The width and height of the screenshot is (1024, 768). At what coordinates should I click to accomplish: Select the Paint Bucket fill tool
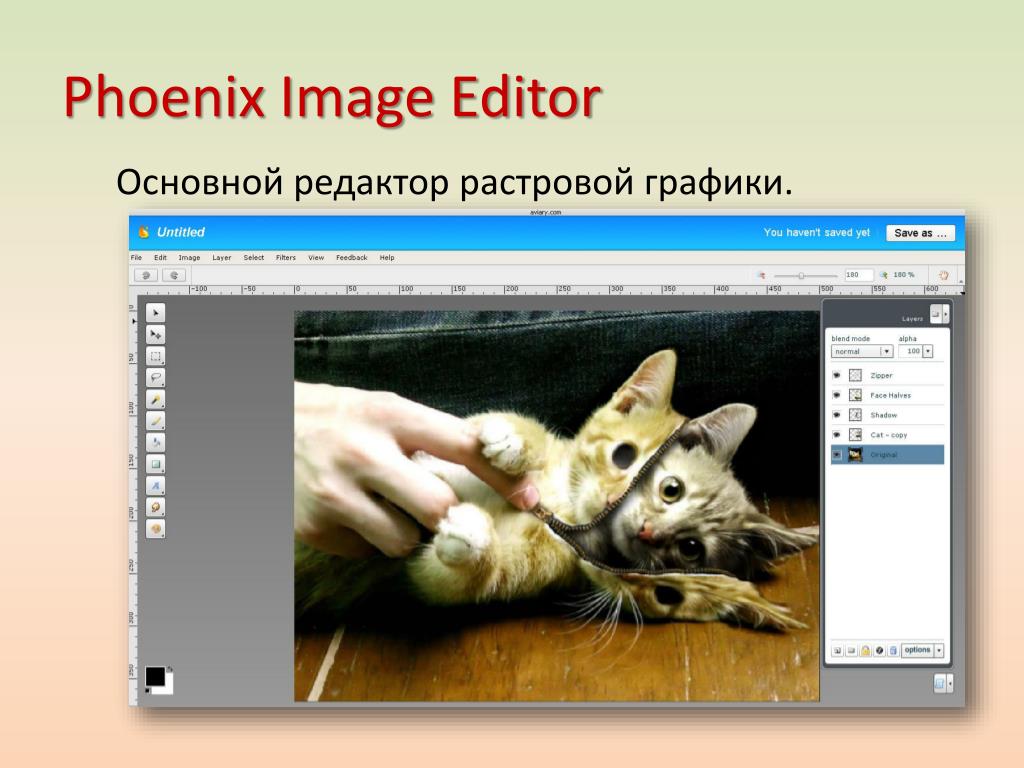pyautogui.click(x=155, y=443)
